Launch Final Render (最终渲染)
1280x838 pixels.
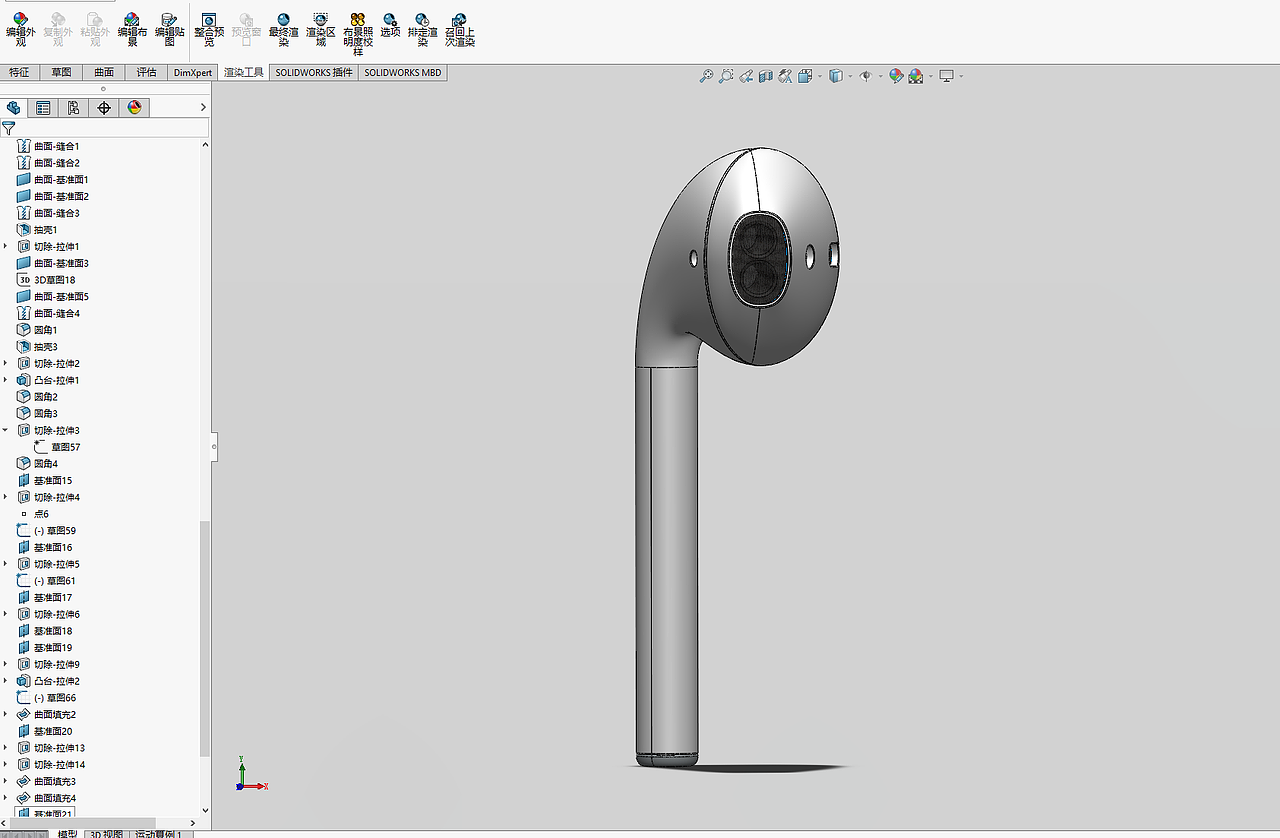point(284,28)
